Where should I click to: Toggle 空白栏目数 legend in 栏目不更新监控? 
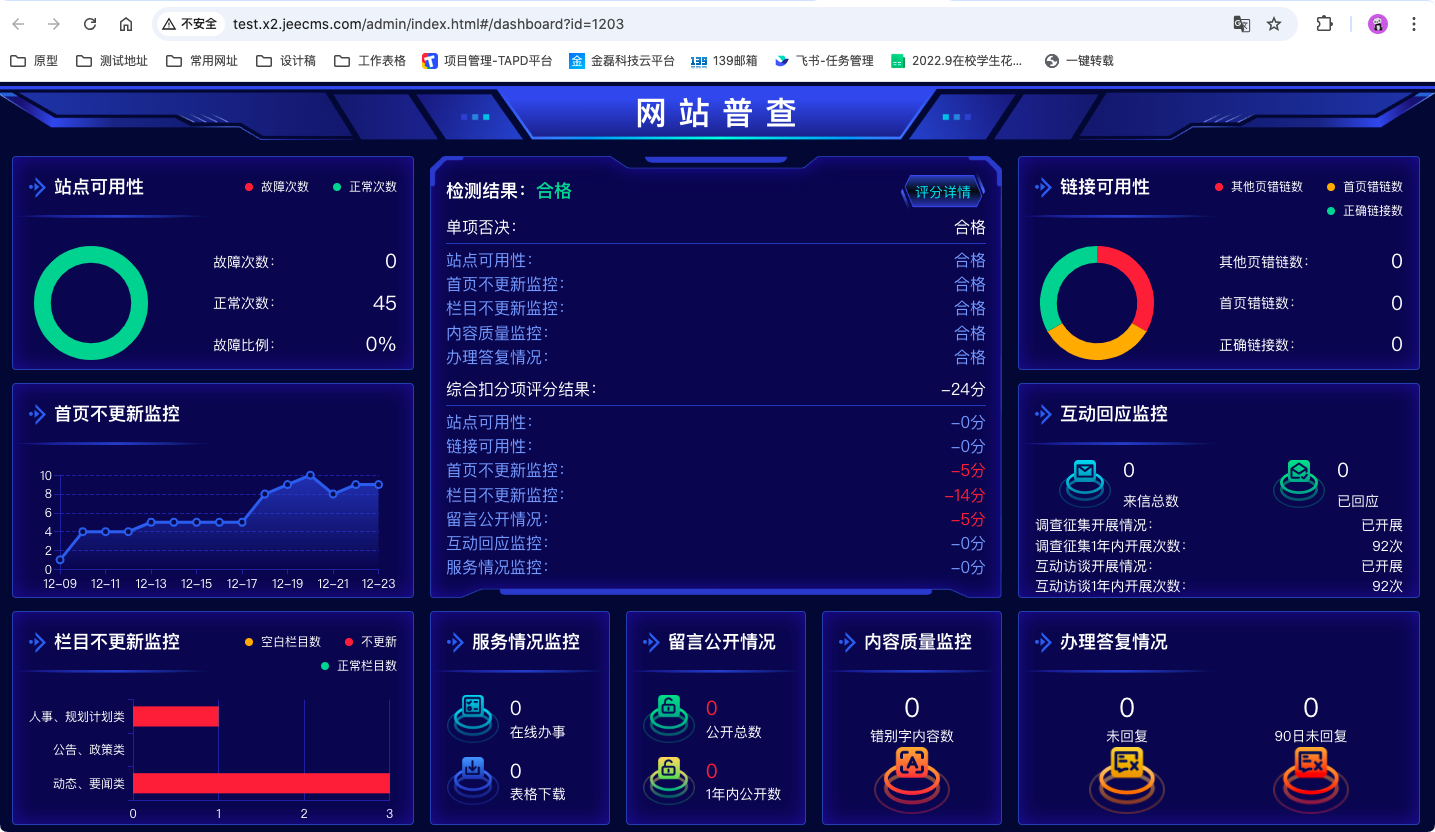282,642
